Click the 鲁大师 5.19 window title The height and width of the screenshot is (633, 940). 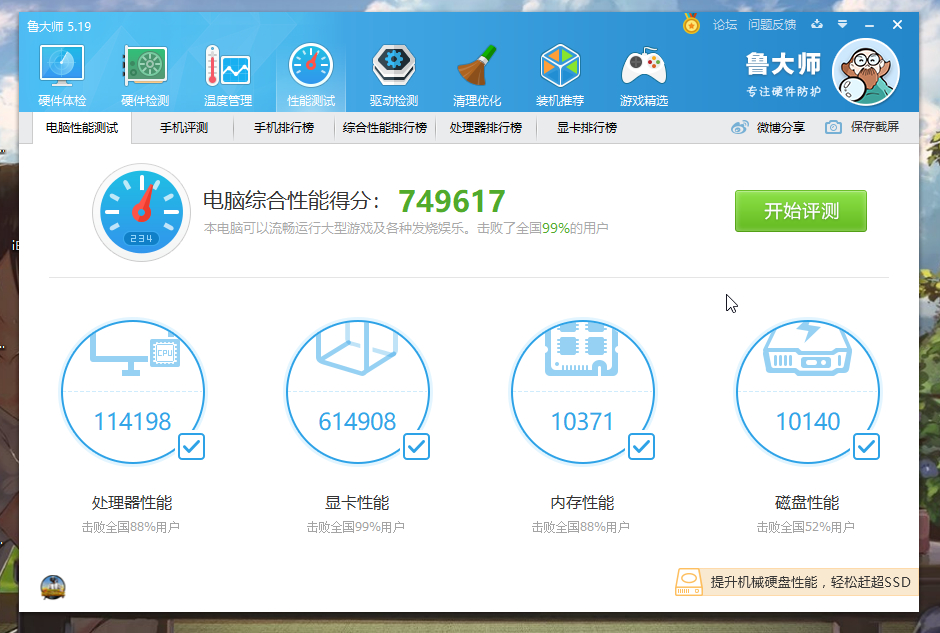(x=59, y=26)
